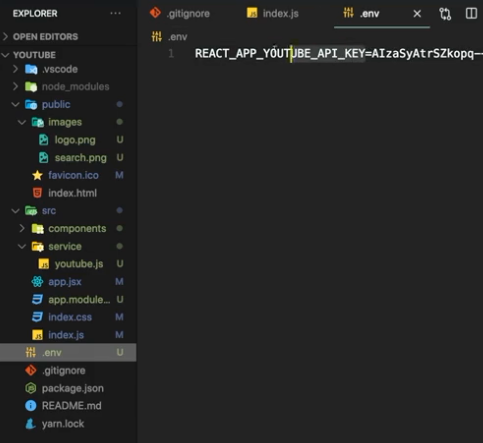Click the yarn.lock yarn icon
Image resolution: width=483 pixels, height=443 pixels.
click(x=31, y=424)
